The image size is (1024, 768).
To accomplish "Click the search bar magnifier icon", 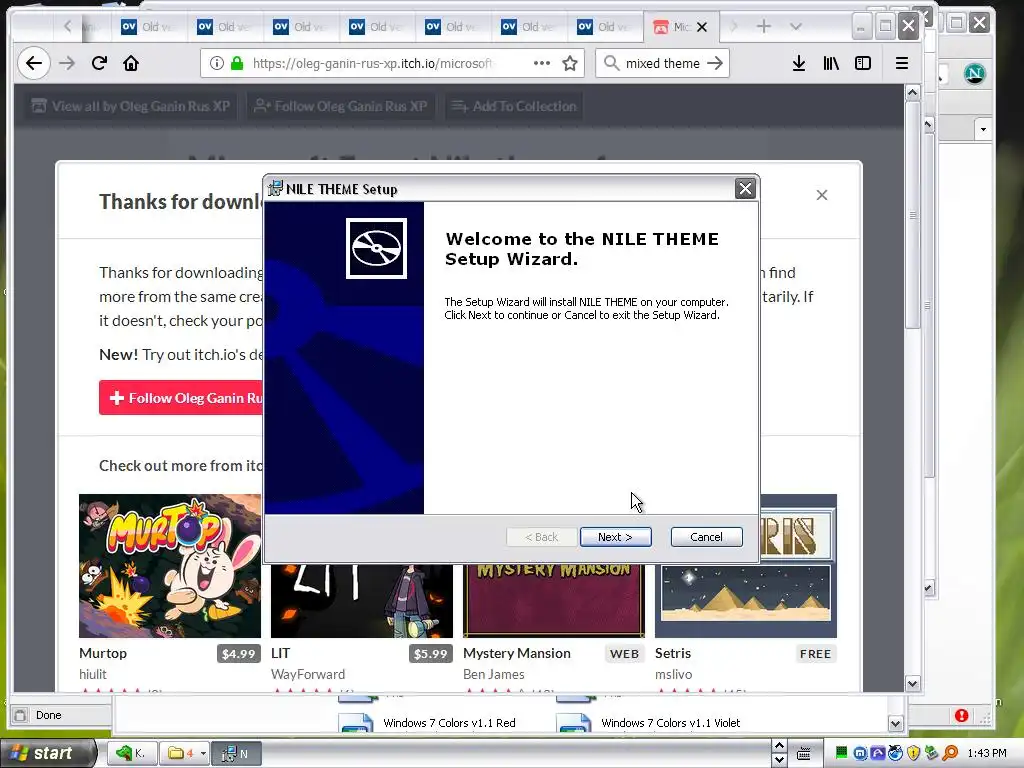I will tap(611, 63).
